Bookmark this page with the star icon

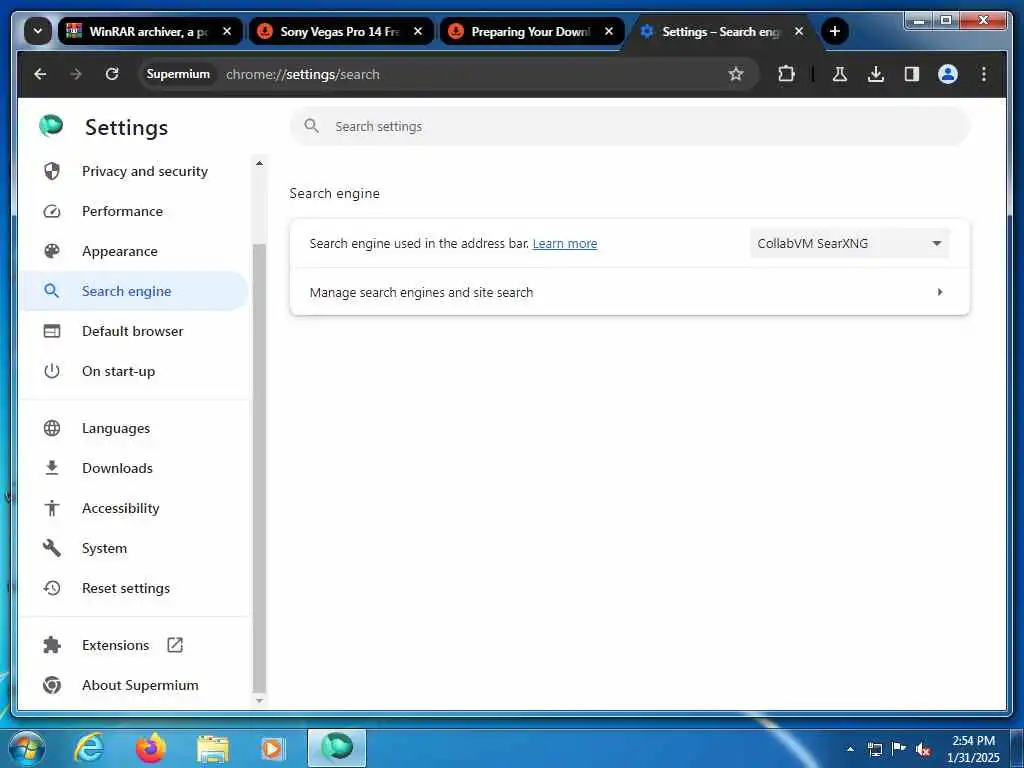click(x=736, y=74)
